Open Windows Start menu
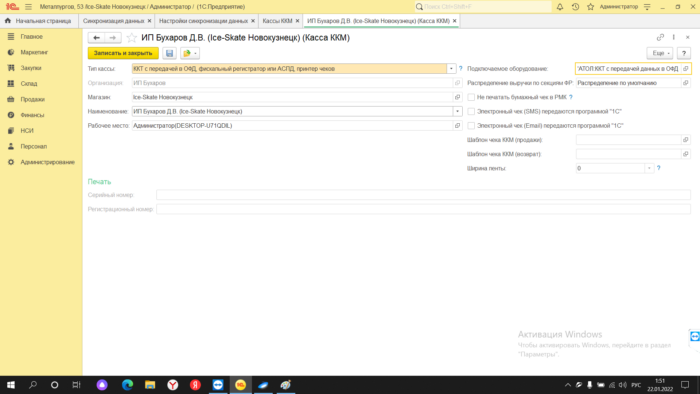The height and width of the screenshot is (394, 700). pos(11,385)
